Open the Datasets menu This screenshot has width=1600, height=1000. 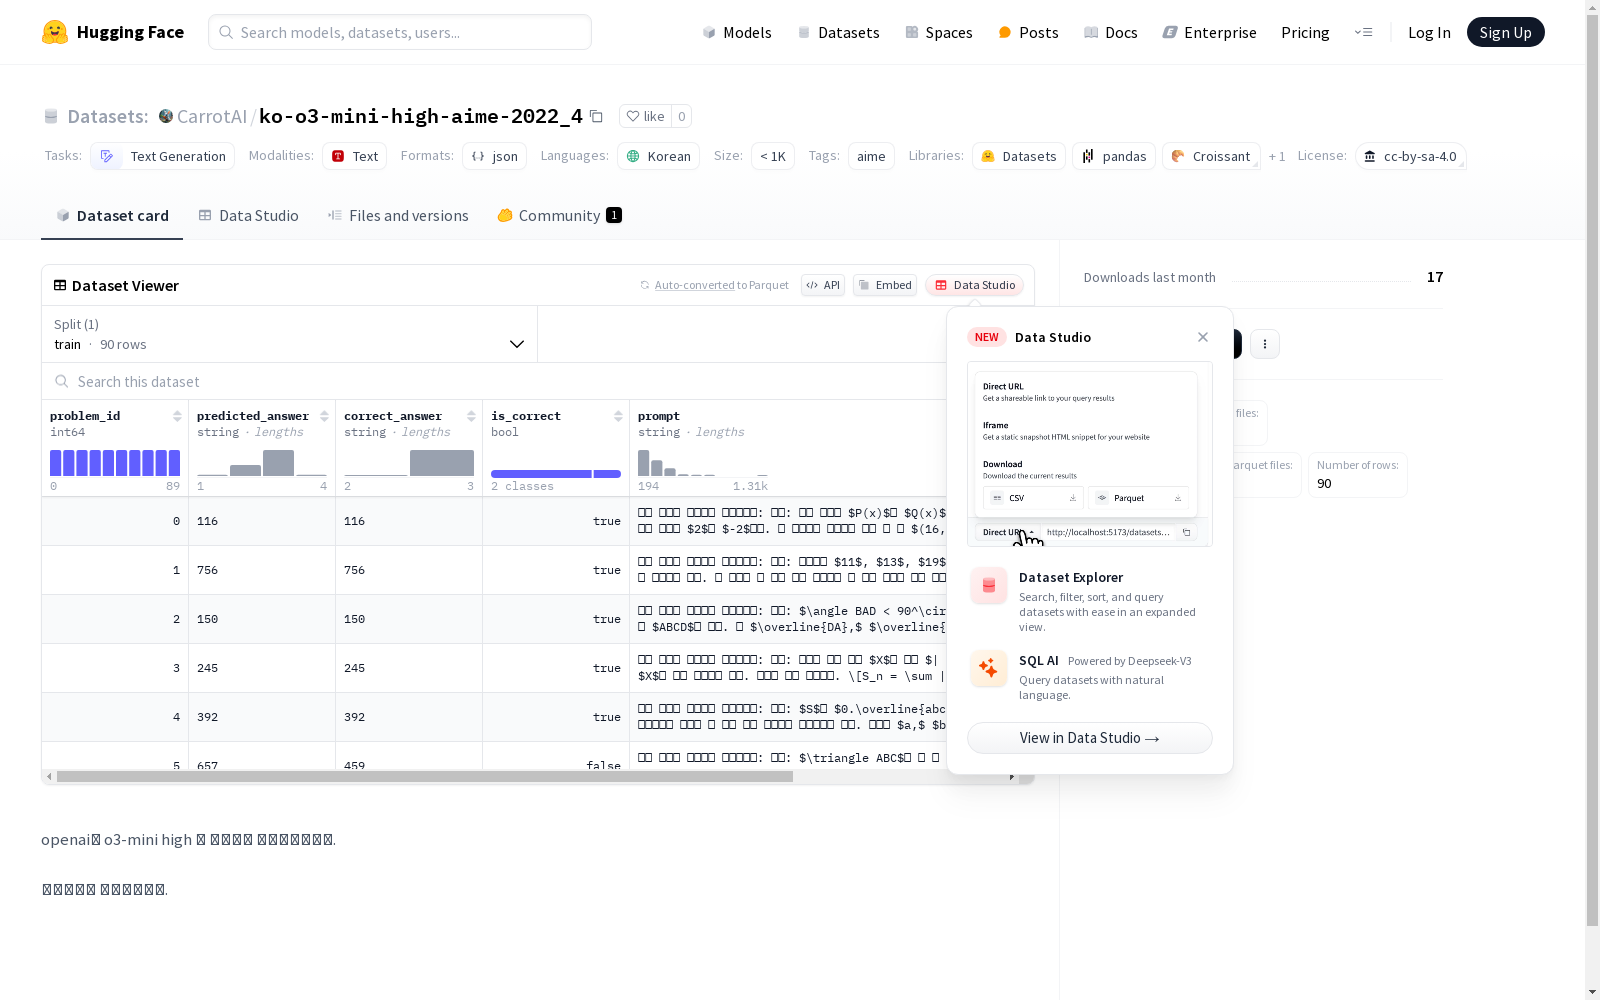[x=838, y=32]
